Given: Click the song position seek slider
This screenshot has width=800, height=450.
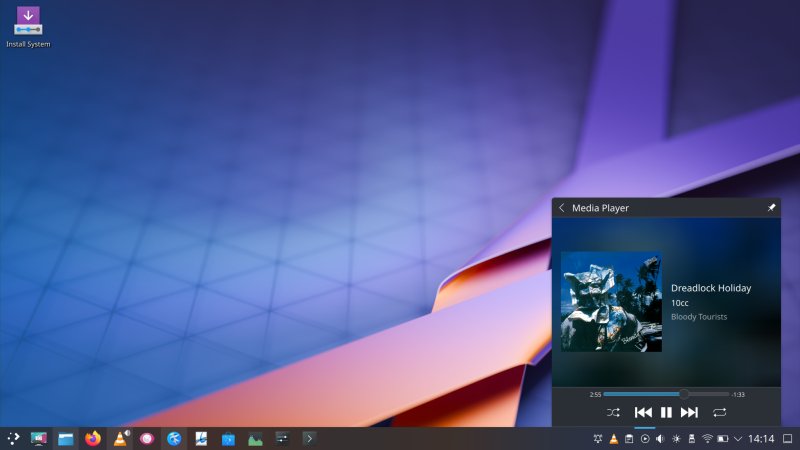Looking at the screenshot, I should point(666,394).
